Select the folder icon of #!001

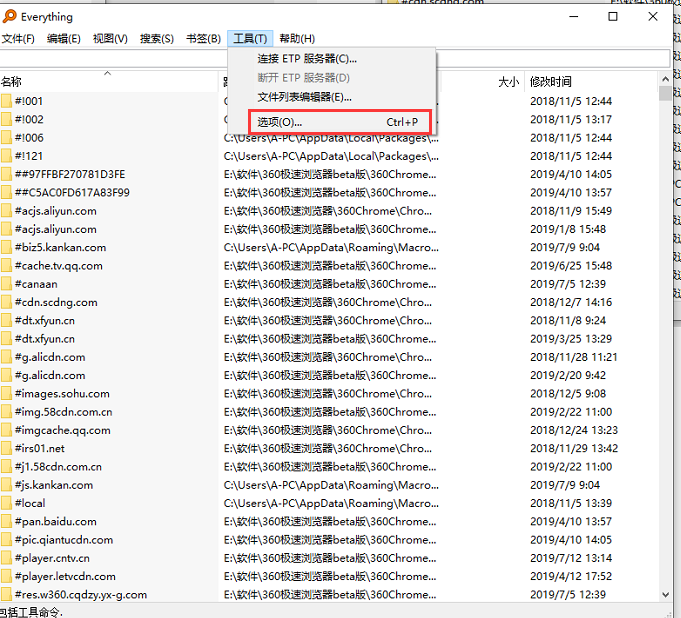pyautogui.click(x=6, y=101)
